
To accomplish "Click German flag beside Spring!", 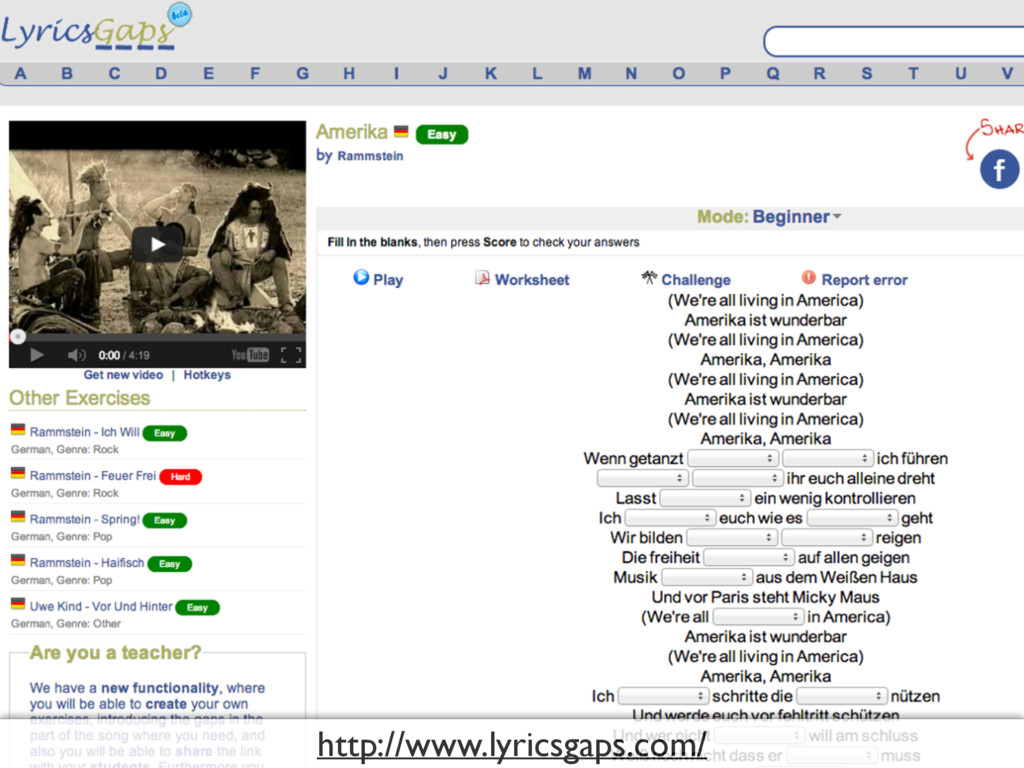I will (x=18, y=517).
